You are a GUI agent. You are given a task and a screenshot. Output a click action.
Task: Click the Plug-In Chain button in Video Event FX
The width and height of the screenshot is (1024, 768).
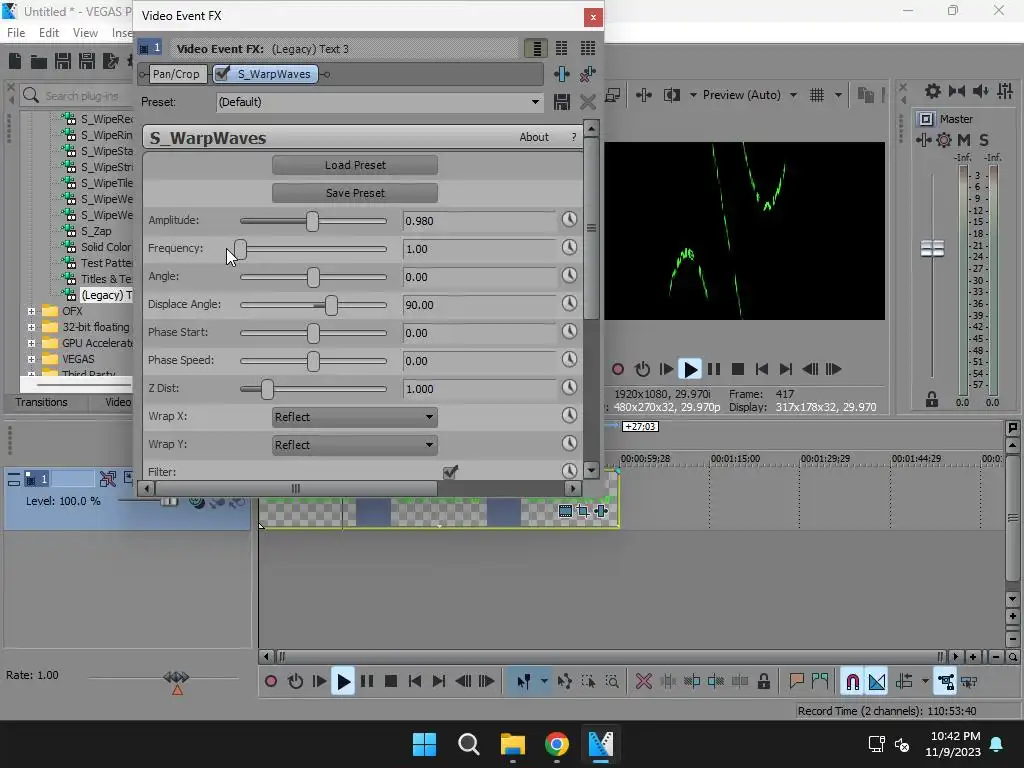point(562,74)
